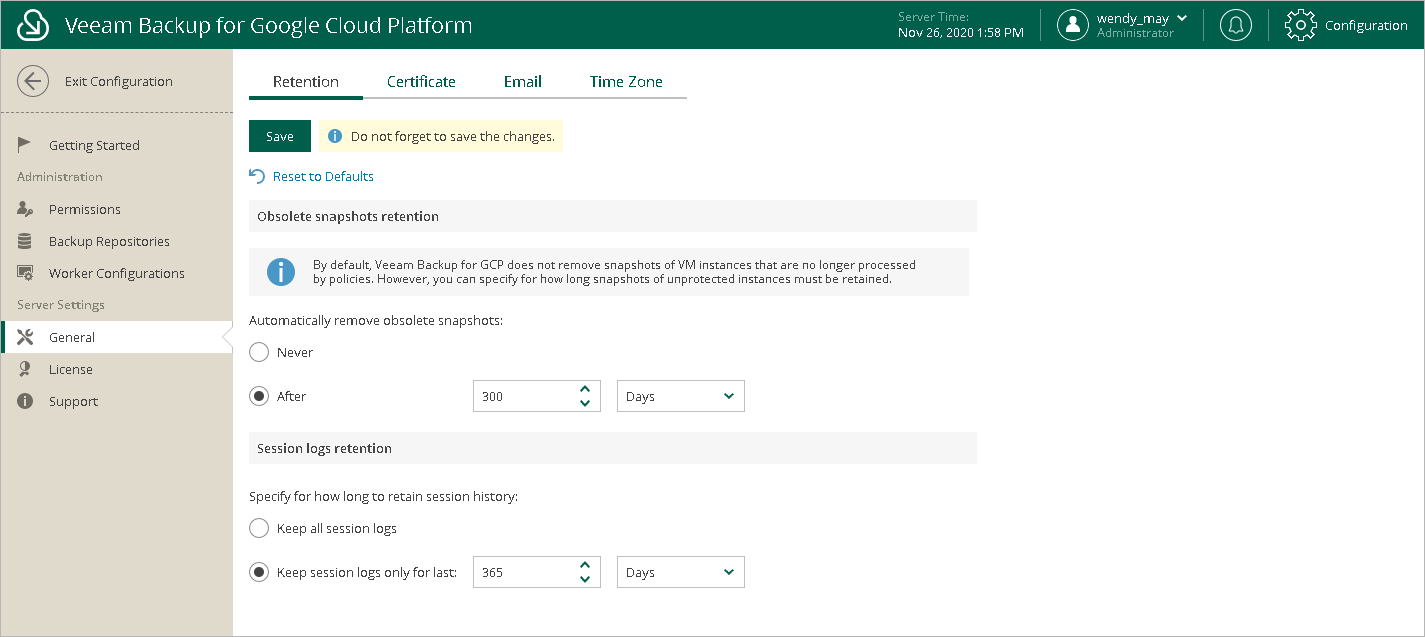
Task: Click the Getting Started flag icon
Action: [x=25, y=145]
